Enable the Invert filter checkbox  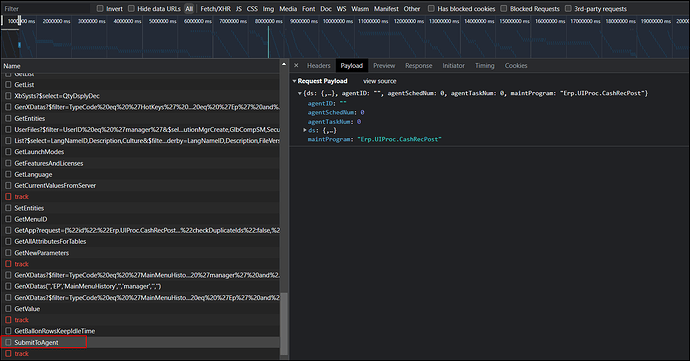(x=100, y=8)
